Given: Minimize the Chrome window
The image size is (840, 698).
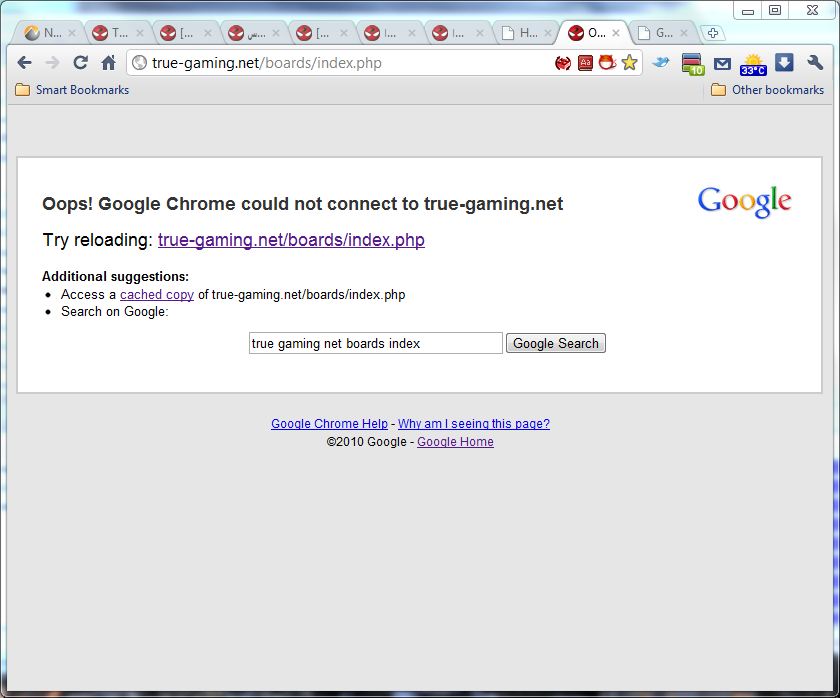Looking at the screenshot, I should click(748, 11).
